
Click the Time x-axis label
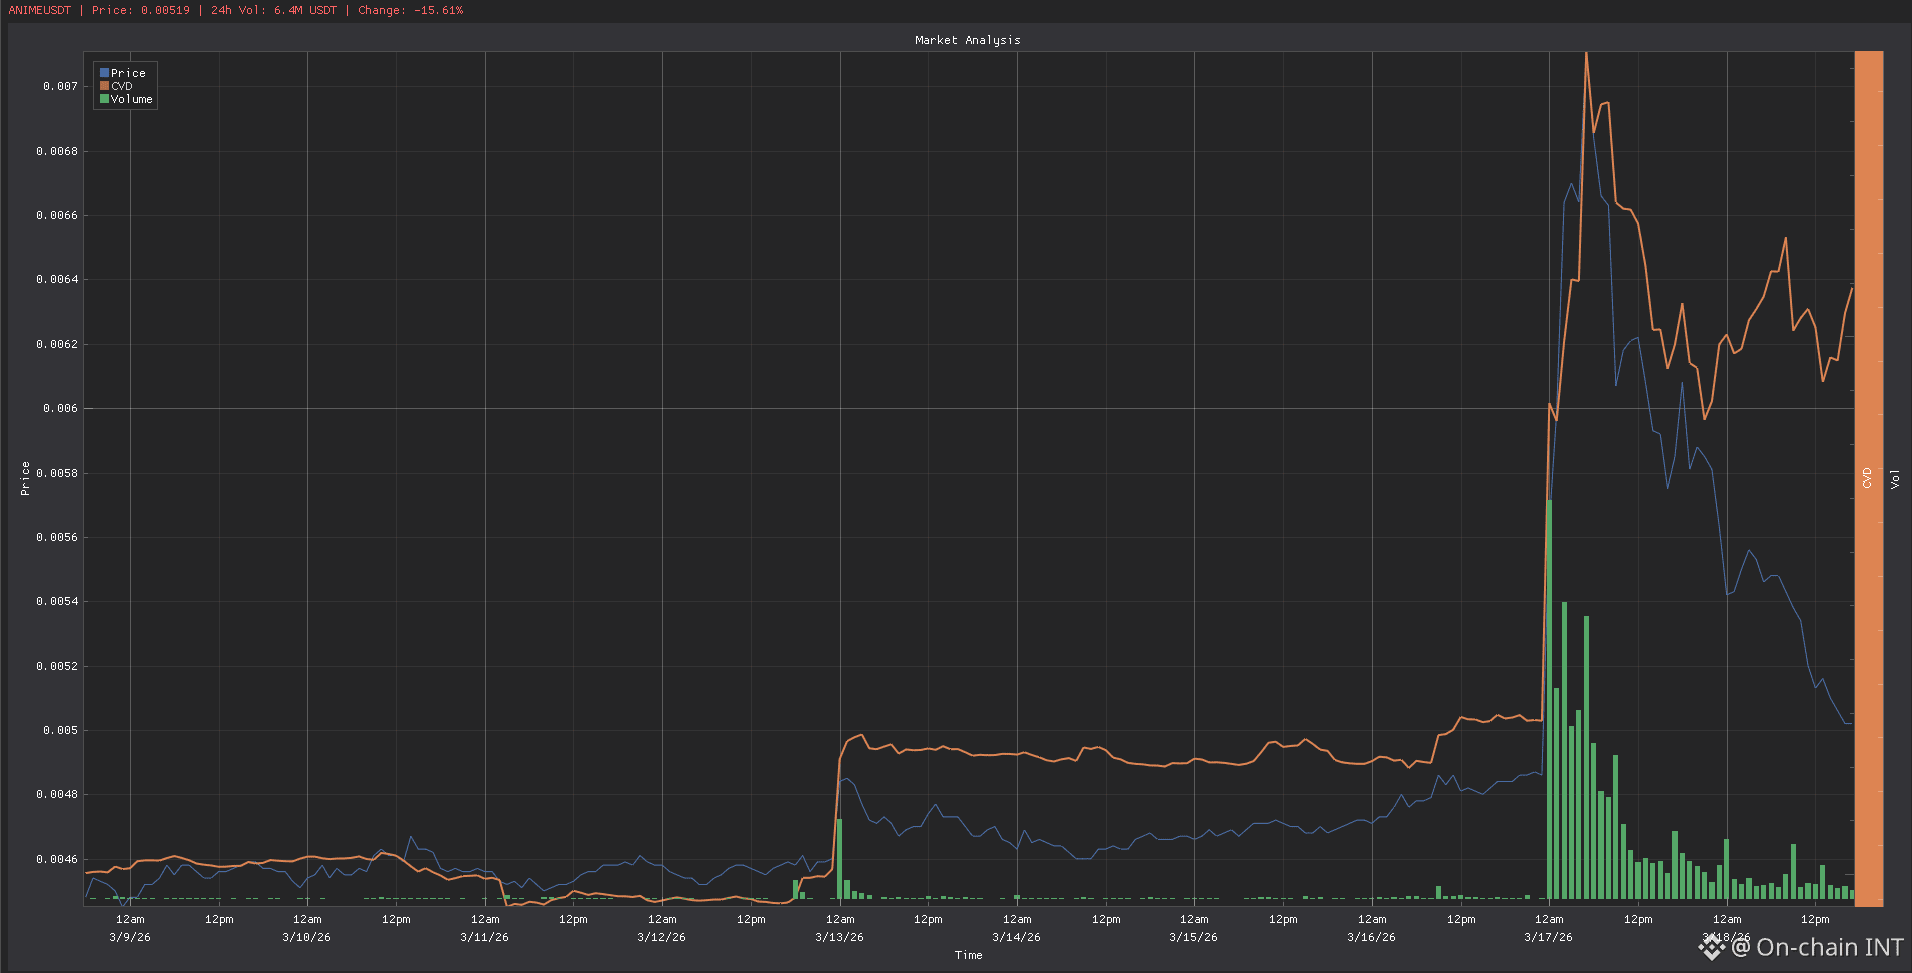(968, 955)
